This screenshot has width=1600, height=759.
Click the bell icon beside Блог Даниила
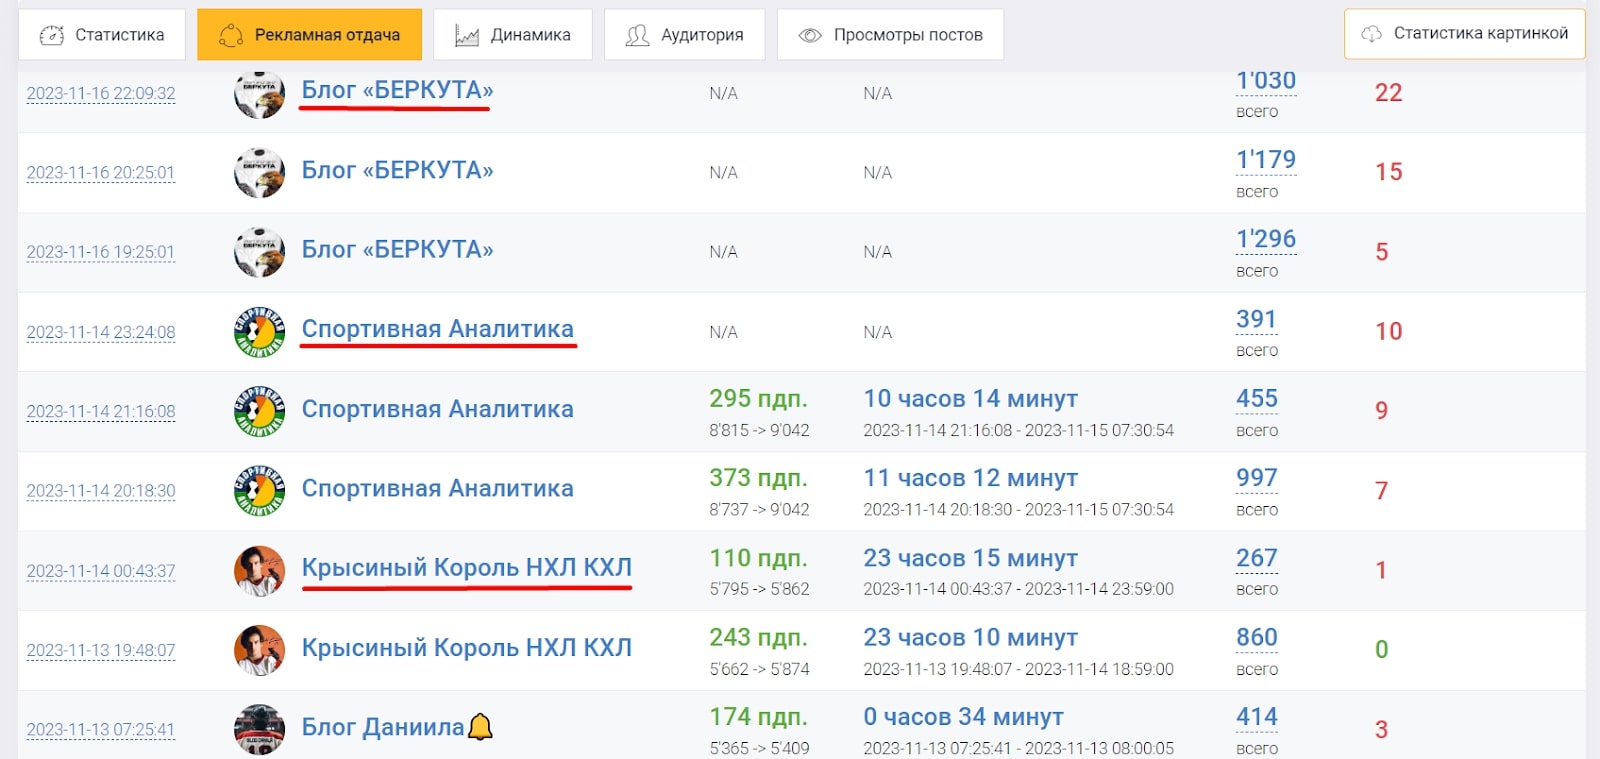pyautogui.click(x=481, y=726)
